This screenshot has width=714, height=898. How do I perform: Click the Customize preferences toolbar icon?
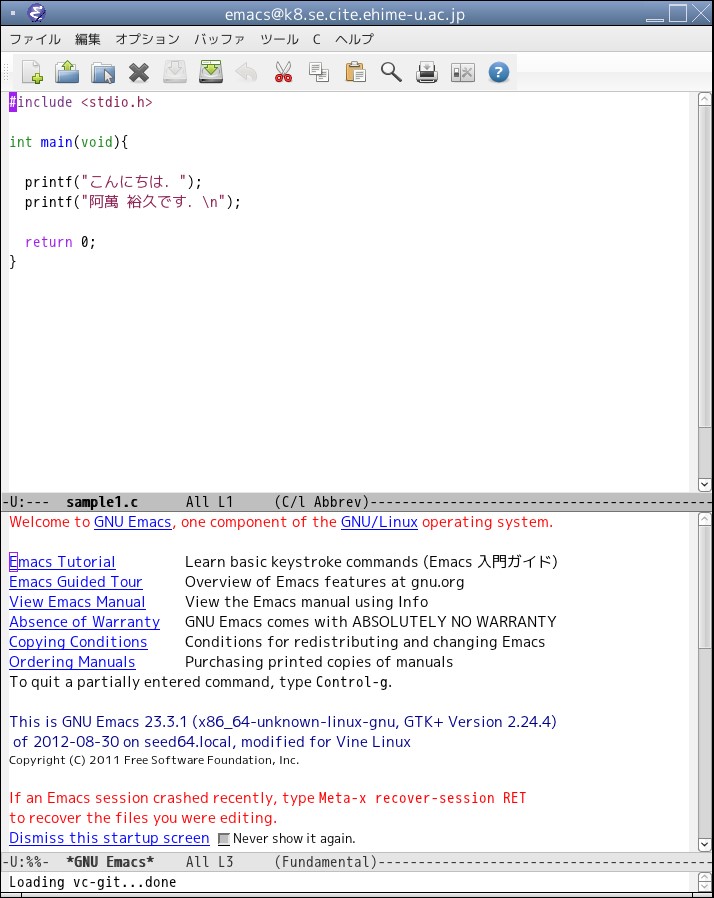tap(463, 72)
